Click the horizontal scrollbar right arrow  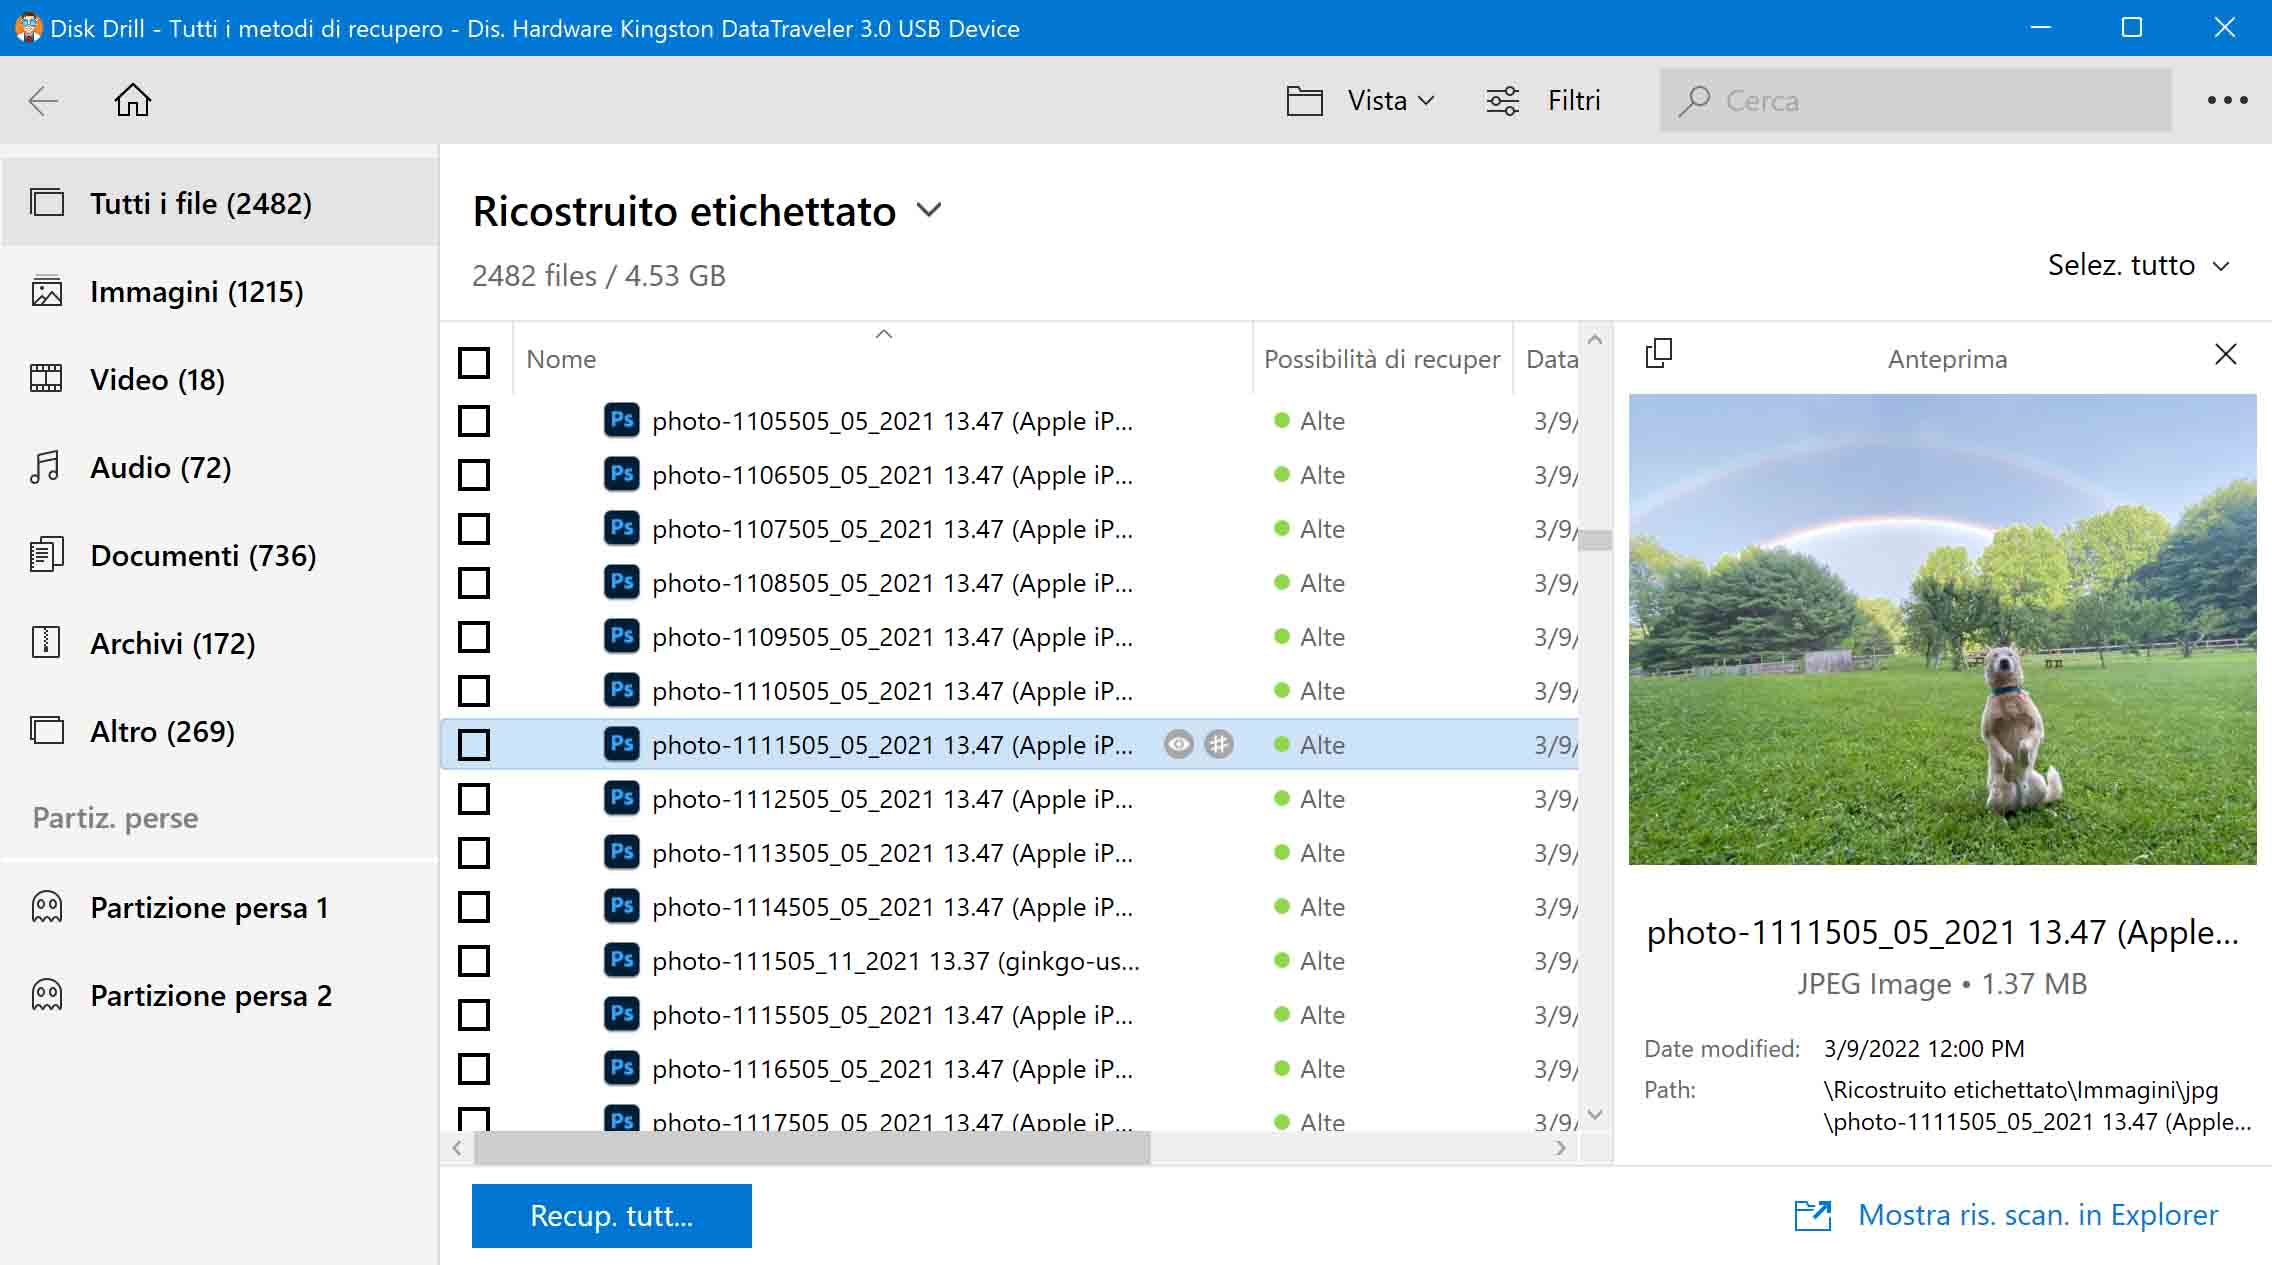1561,1148
